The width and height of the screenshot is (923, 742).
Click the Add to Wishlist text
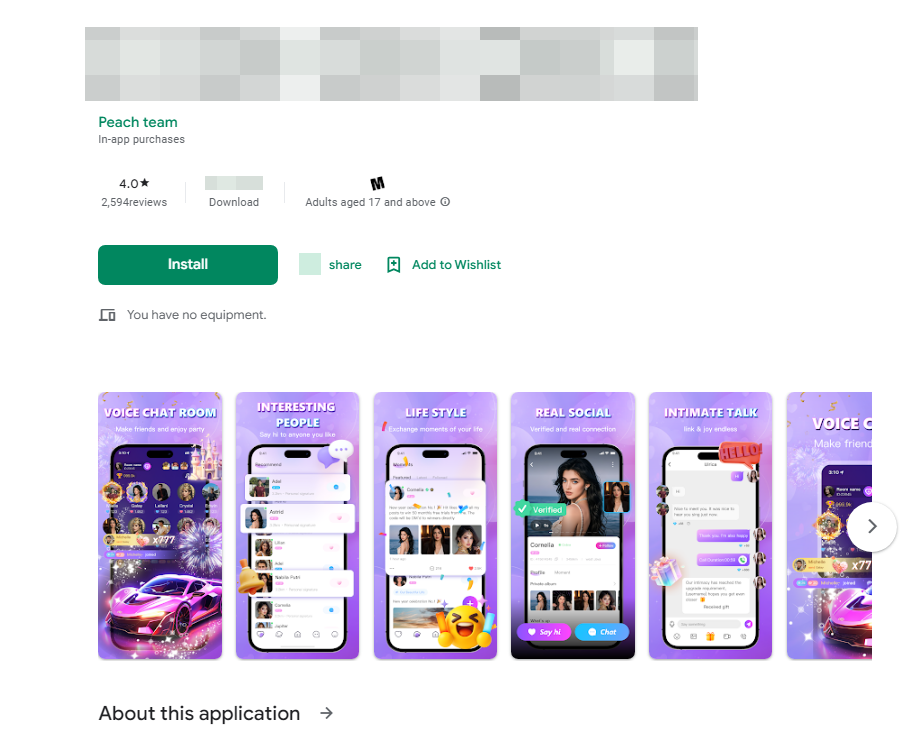coord(456,265)
